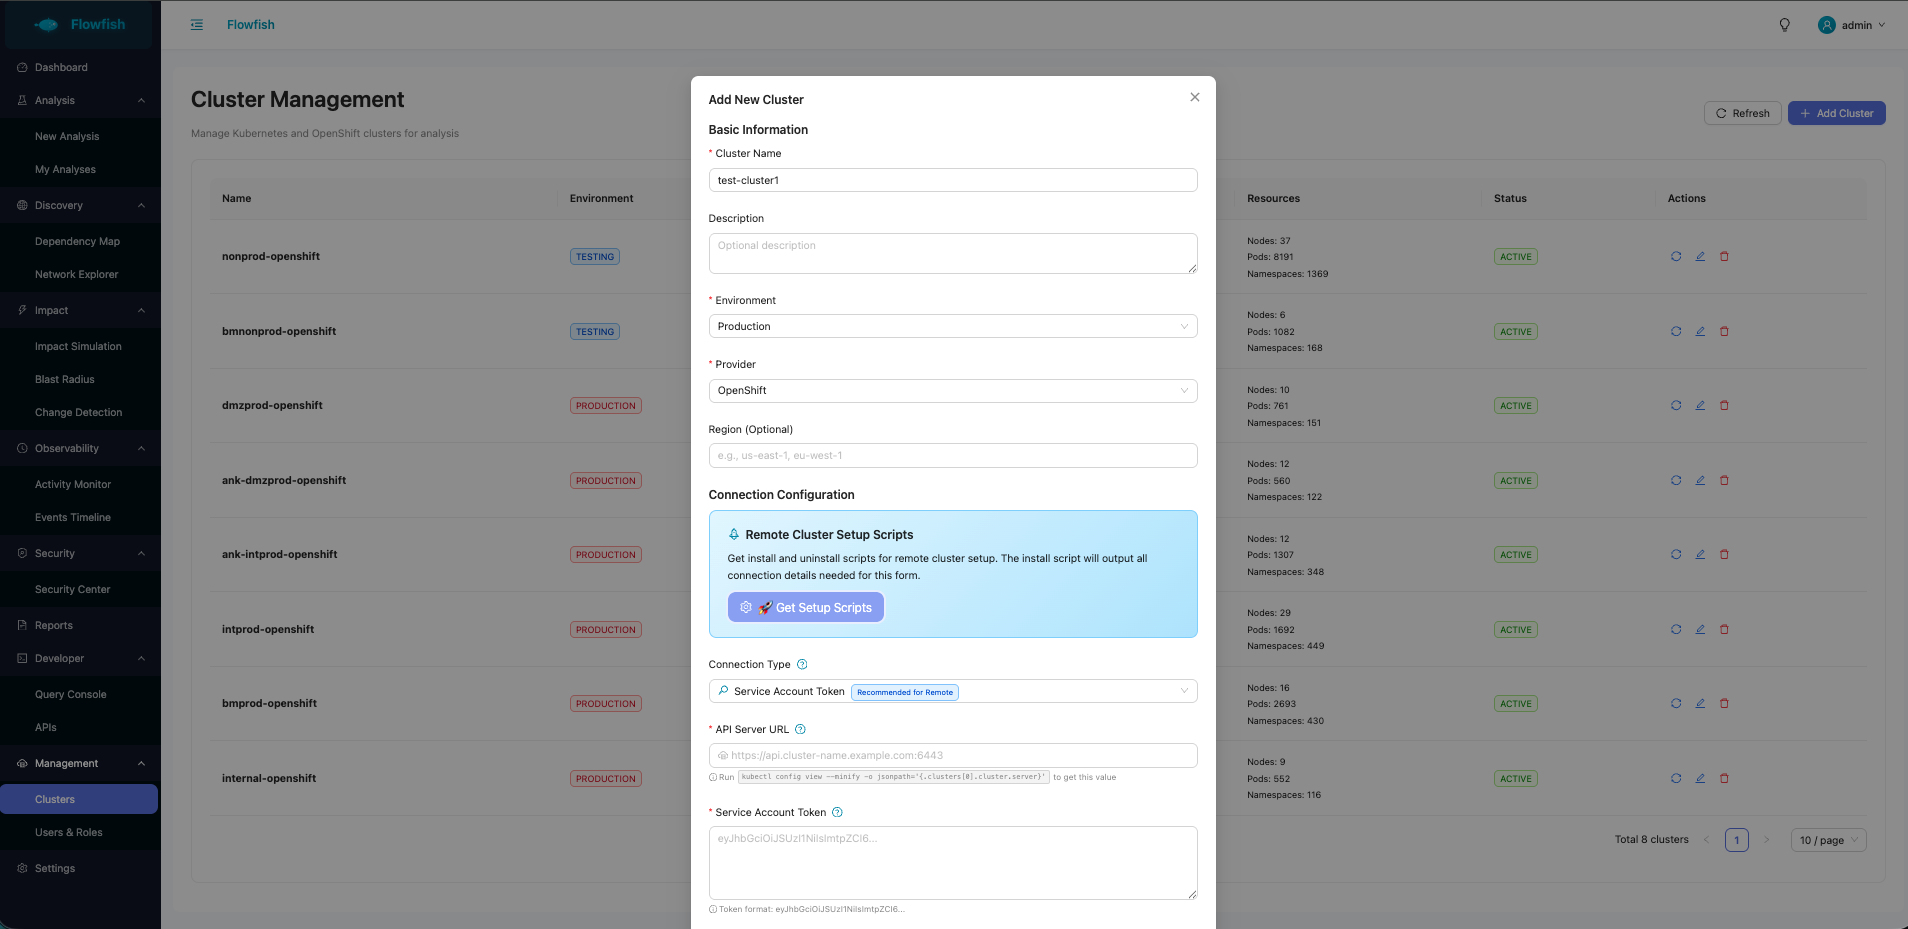Edit the ank-intprod-openshift cluster
Image resolution: width=1908 pixels, height=929 pixels.
[1700, 554]
